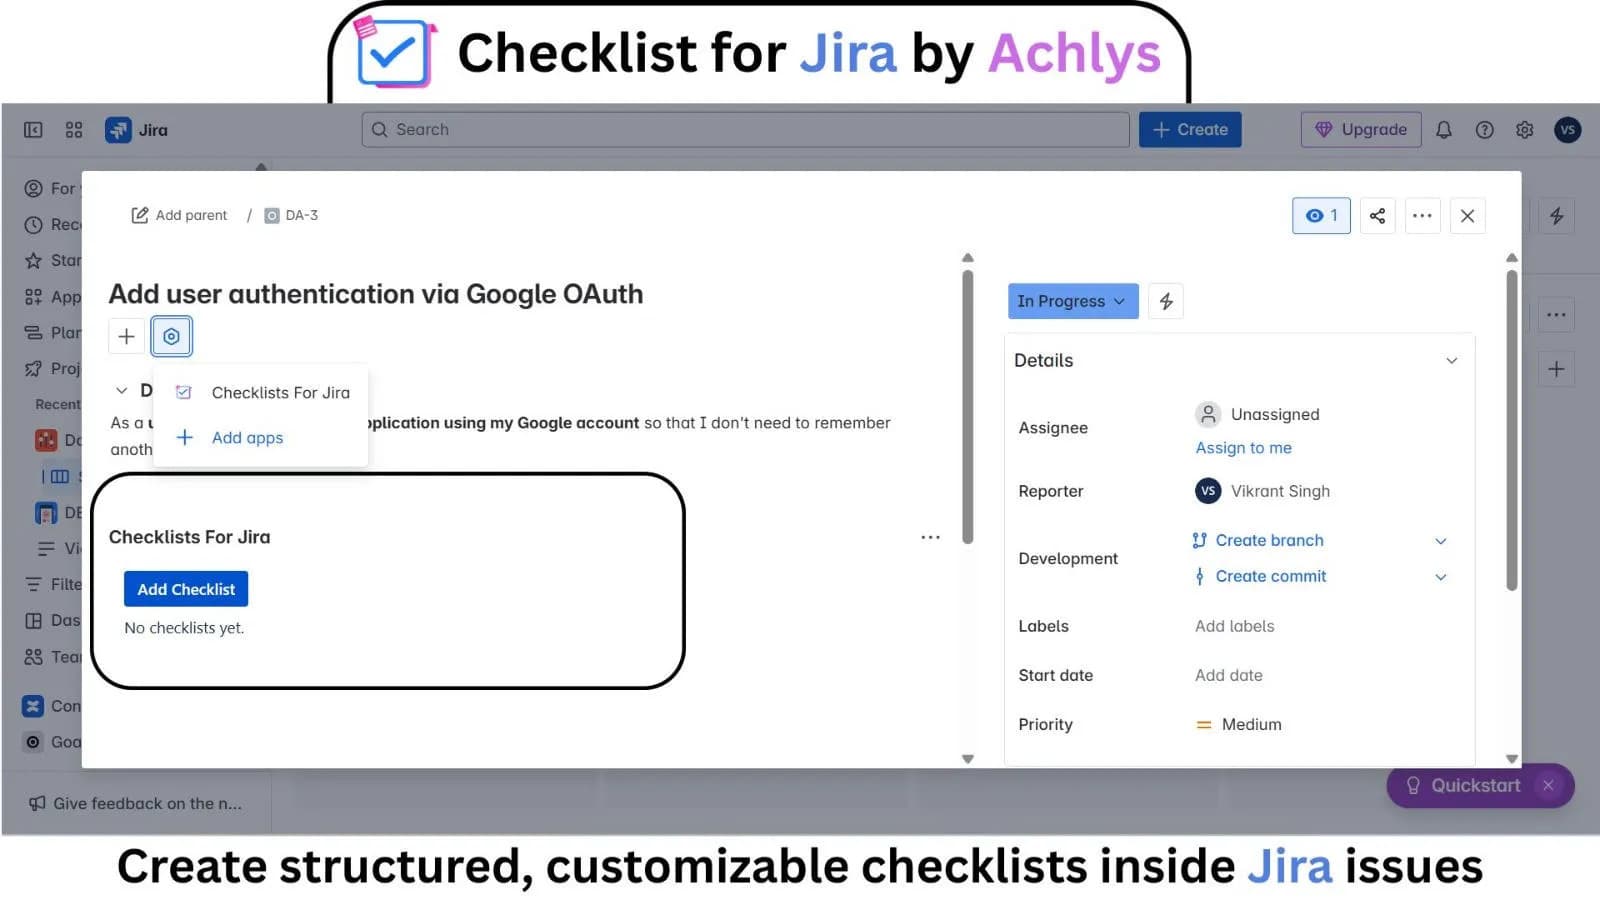Viewport: 1600px width, 900px height.
Task: Select Checklists For Jira menu entry
Action: point(280,393)
